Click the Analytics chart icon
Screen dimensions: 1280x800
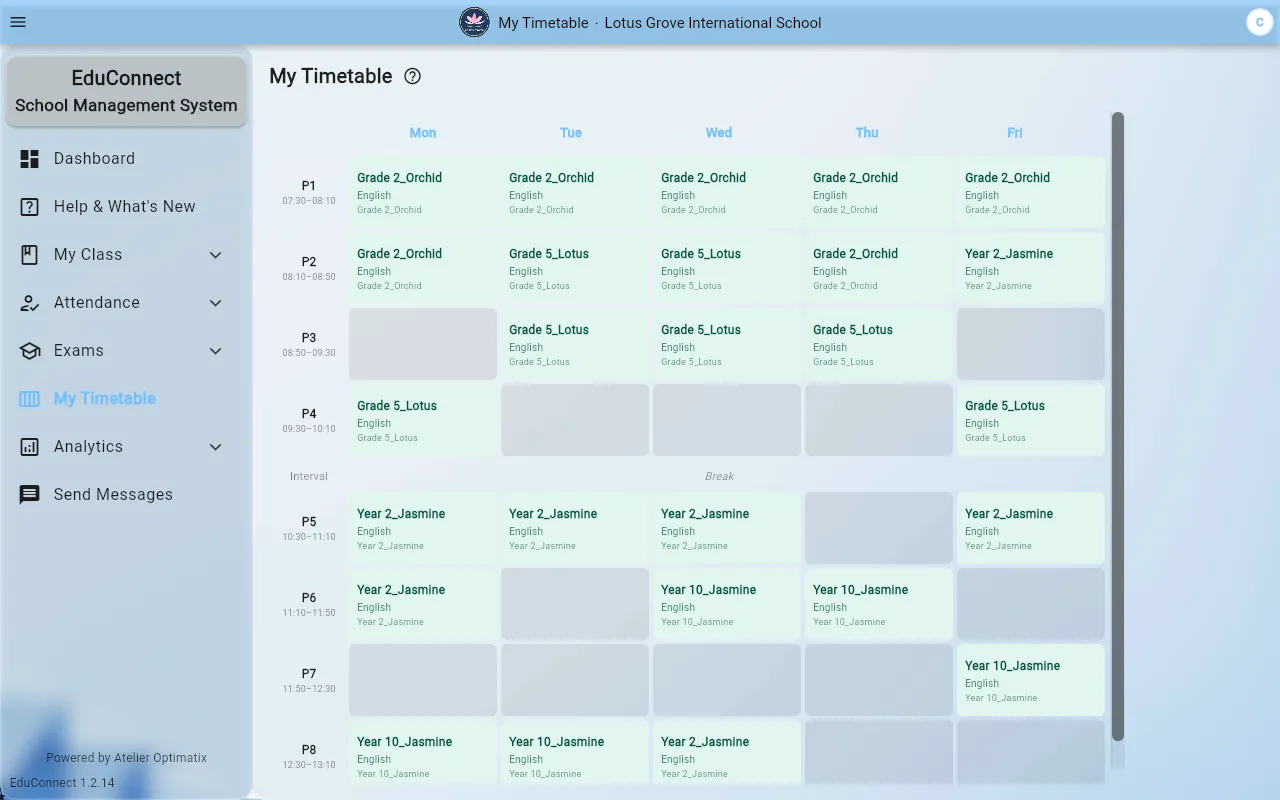(x=30, y=446)
